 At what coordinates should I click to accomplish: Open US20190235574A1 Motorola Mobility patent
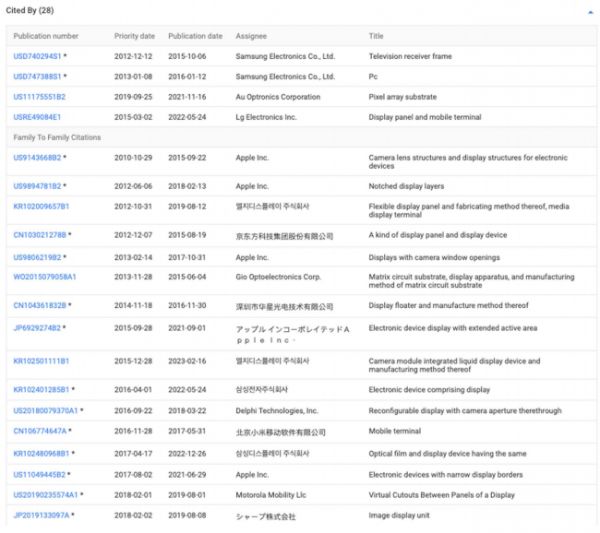click(x=46, y=495)
